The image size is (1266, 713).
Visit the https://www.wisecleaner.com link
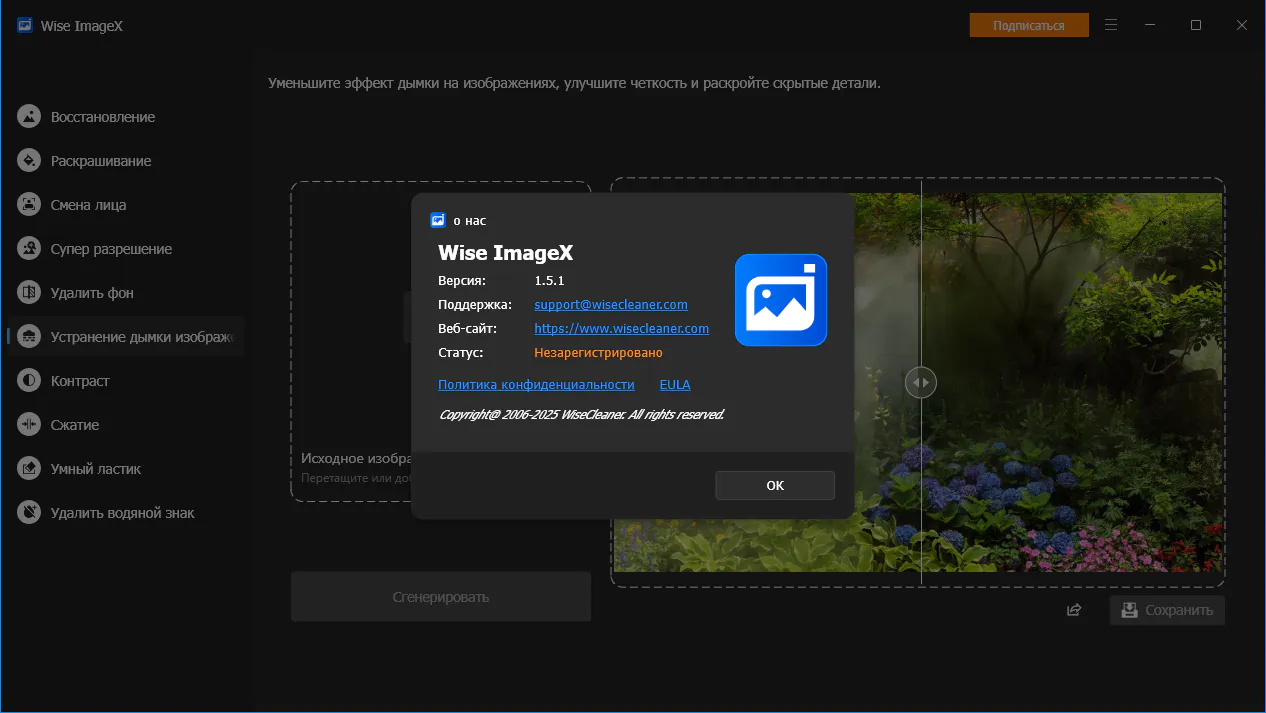coord(622,328)
